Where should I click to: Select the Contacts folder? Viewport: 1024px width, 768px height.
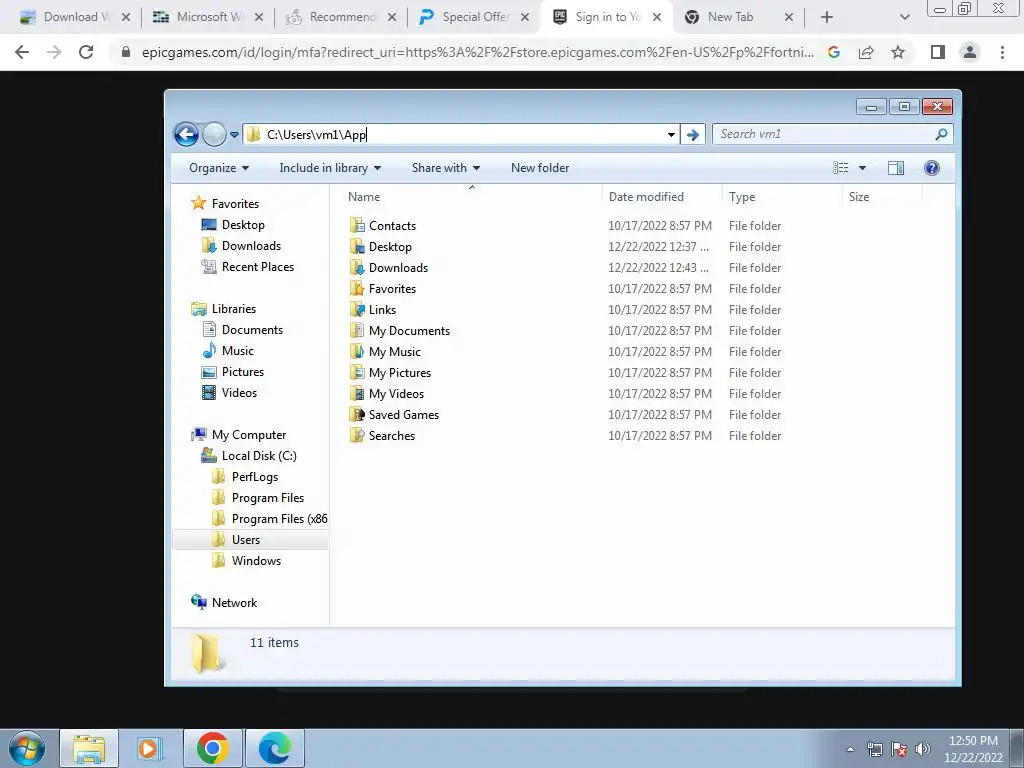pos(392,226)
